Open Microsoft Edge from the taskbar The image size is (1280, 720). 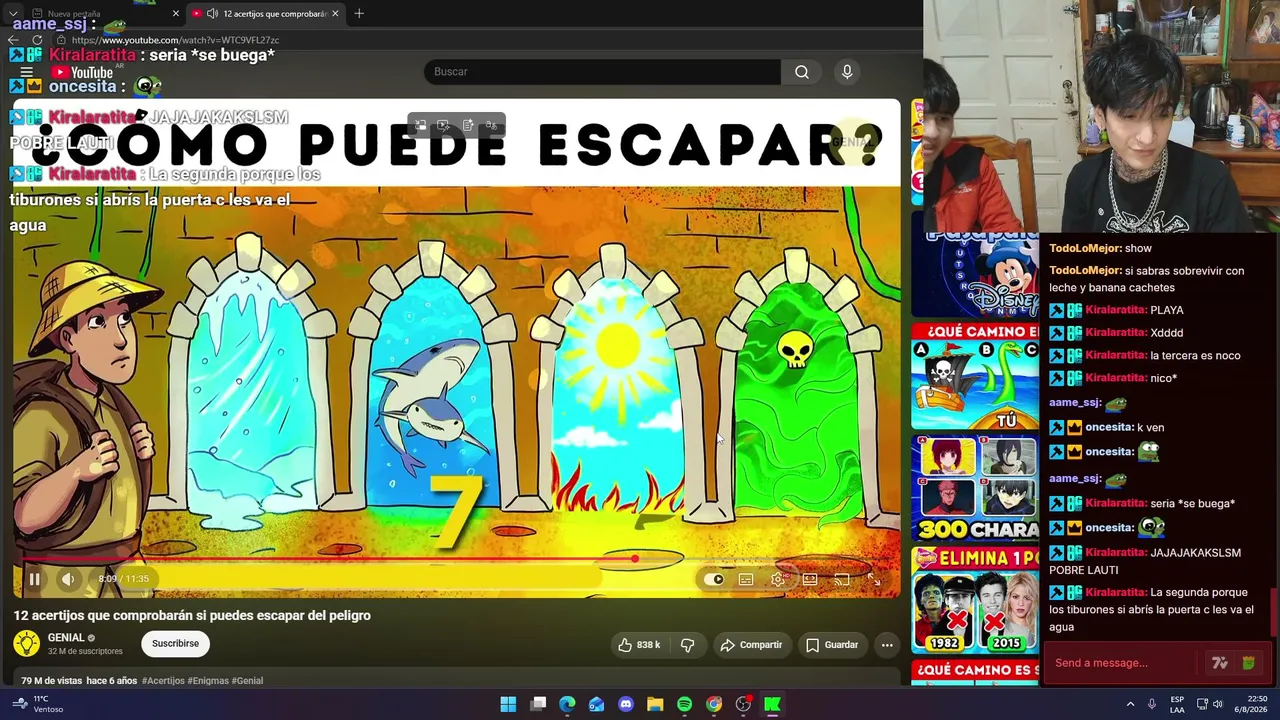[x=567, y=705]
